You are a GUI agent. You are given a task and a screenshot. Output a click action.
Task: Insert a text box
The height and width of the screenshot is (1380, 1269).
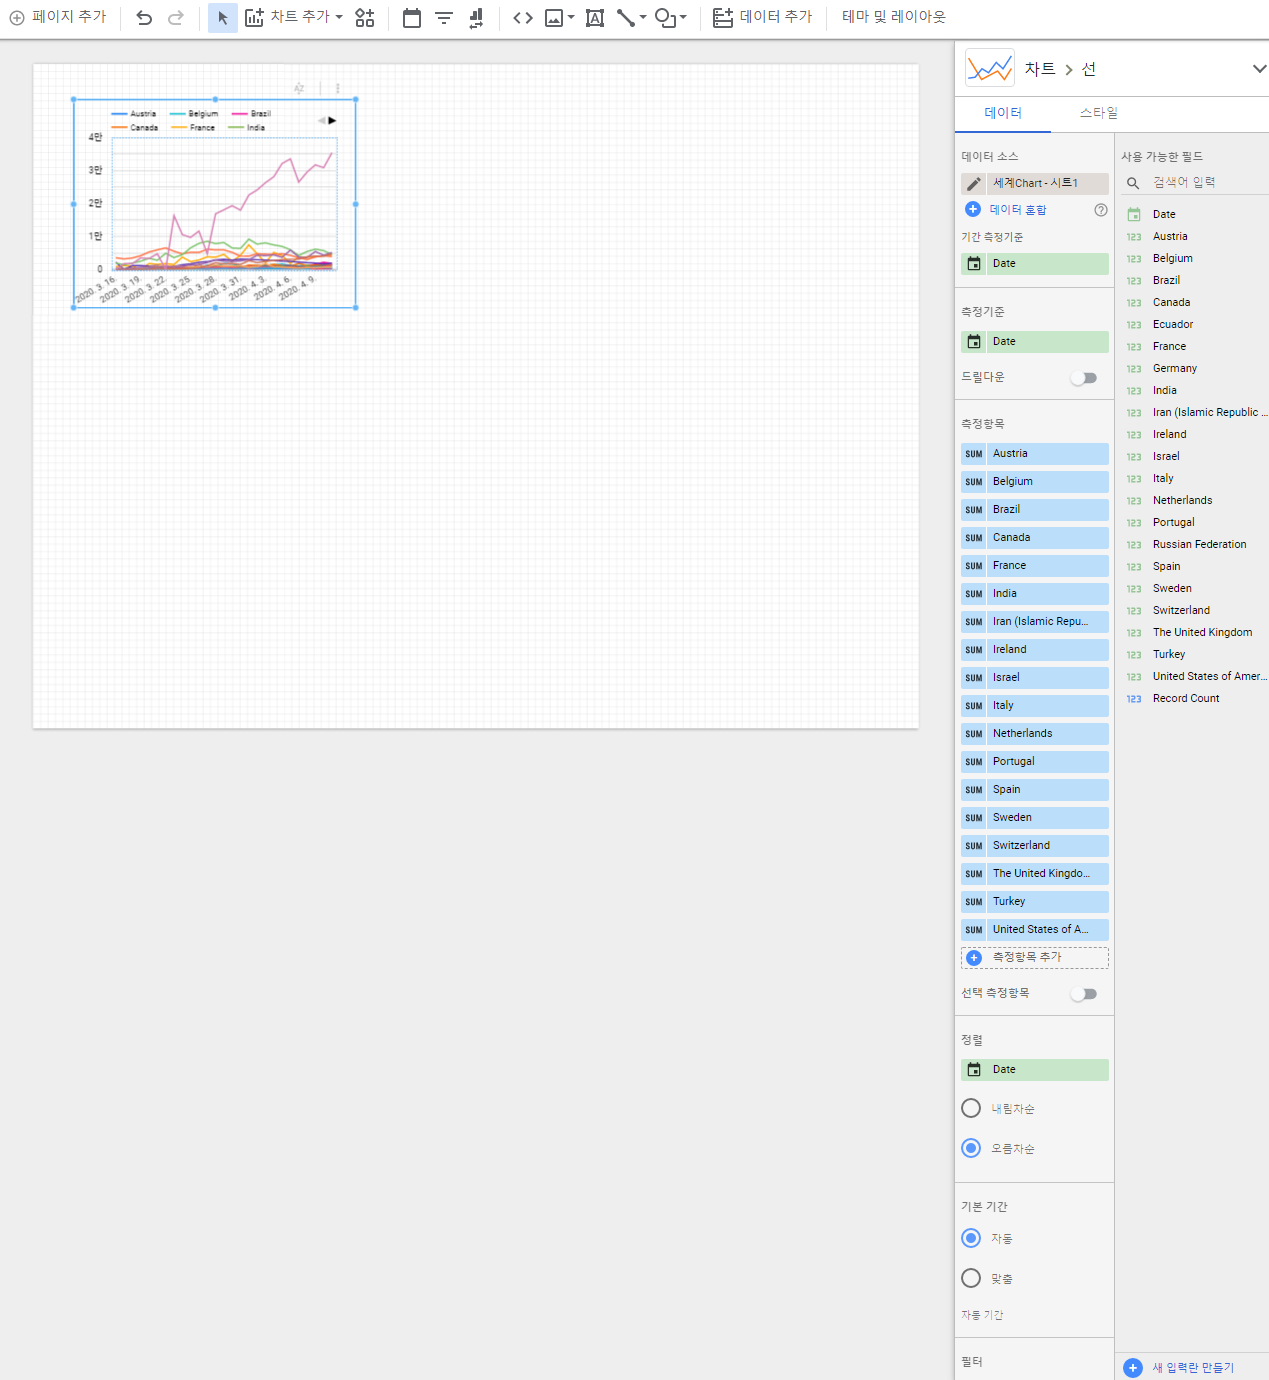point(595,17)
